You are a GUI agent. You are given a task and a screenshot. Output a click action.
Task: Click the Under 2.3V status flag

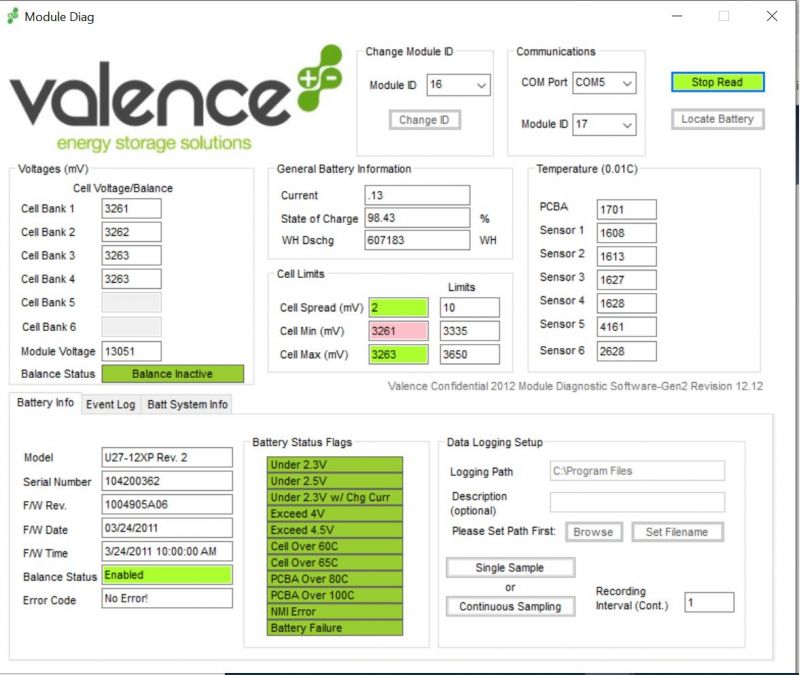click(335, 465)
